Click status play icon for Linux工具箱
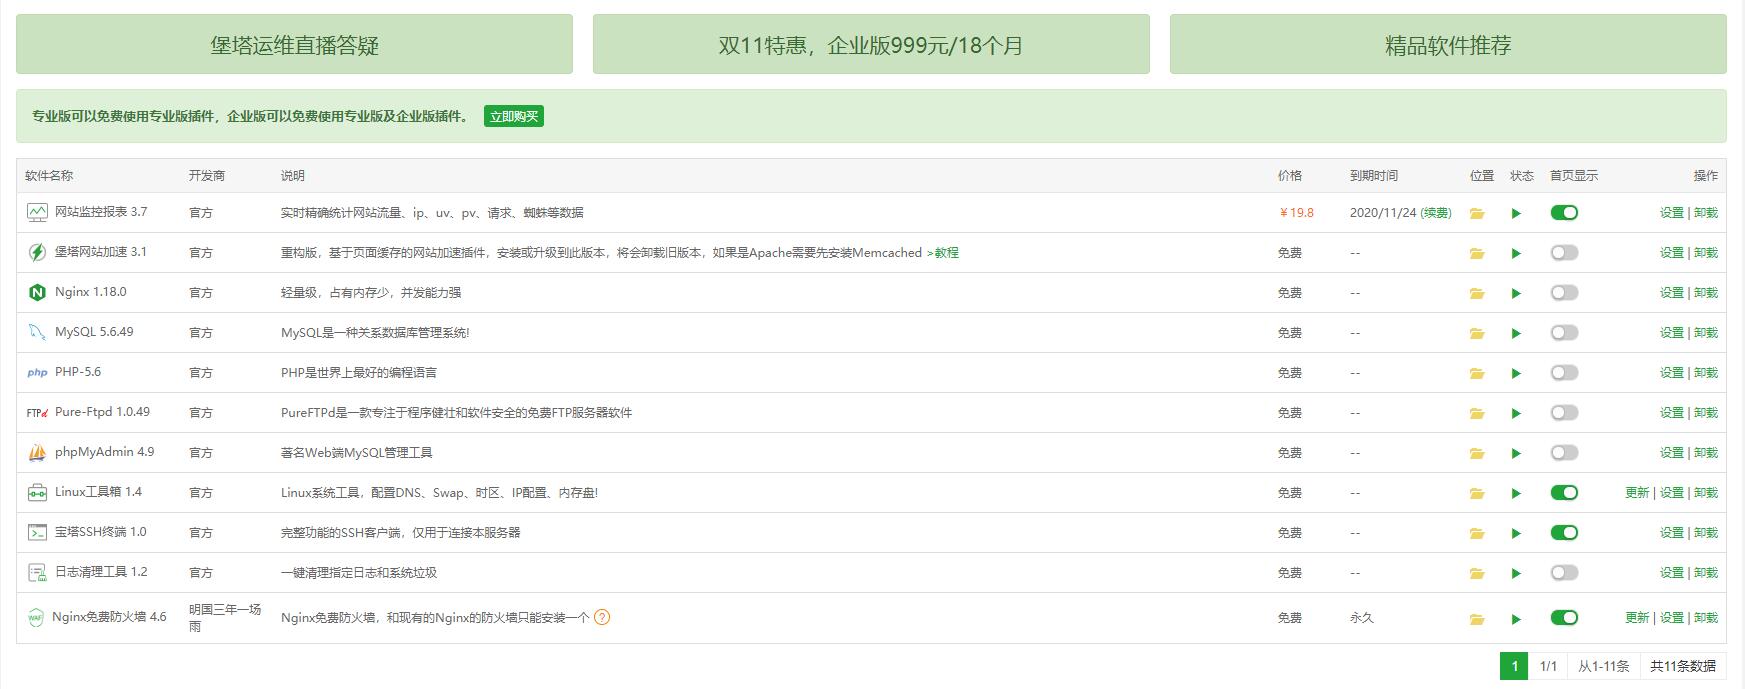 [1516, 493]
